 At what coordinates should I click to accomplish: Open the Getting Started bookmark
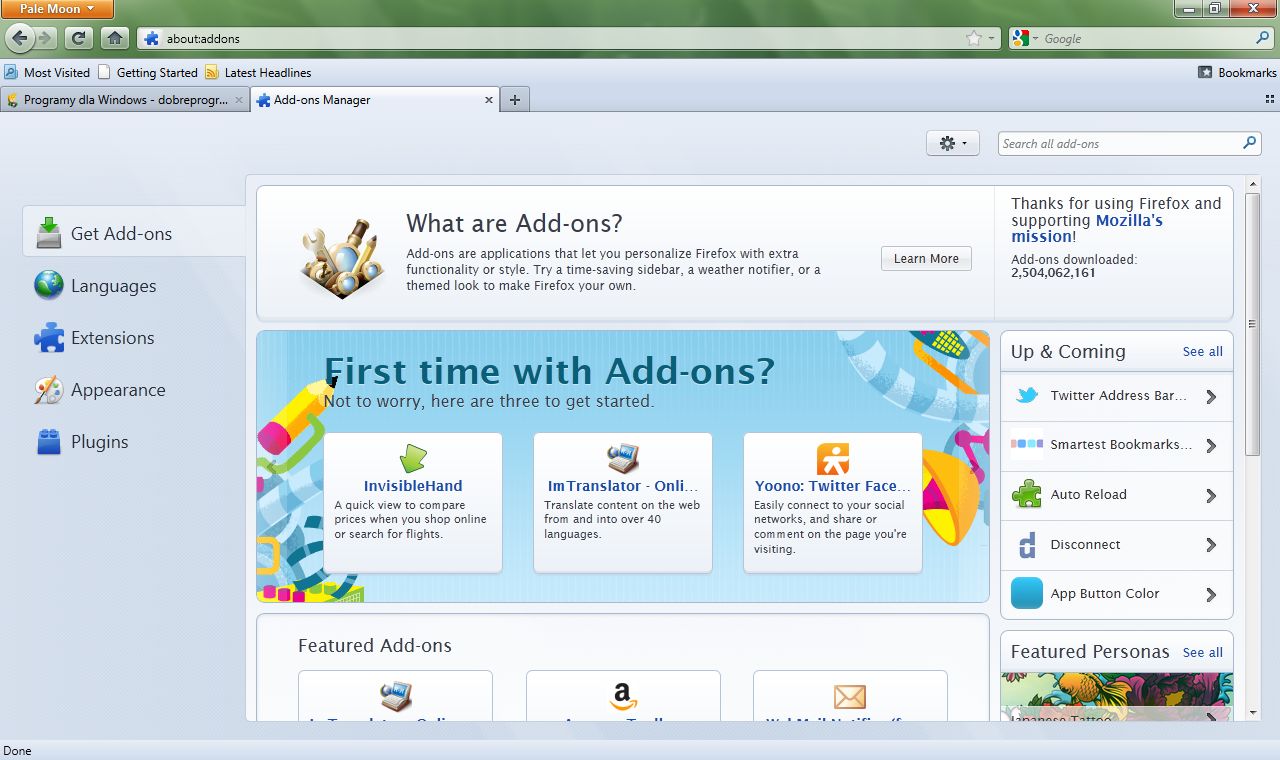coord(148,72)
